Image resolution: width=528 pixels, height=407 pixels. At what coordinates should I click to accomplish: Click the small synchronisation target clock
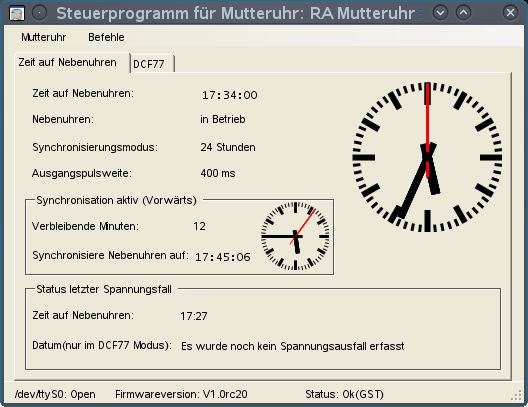[295, 236]
